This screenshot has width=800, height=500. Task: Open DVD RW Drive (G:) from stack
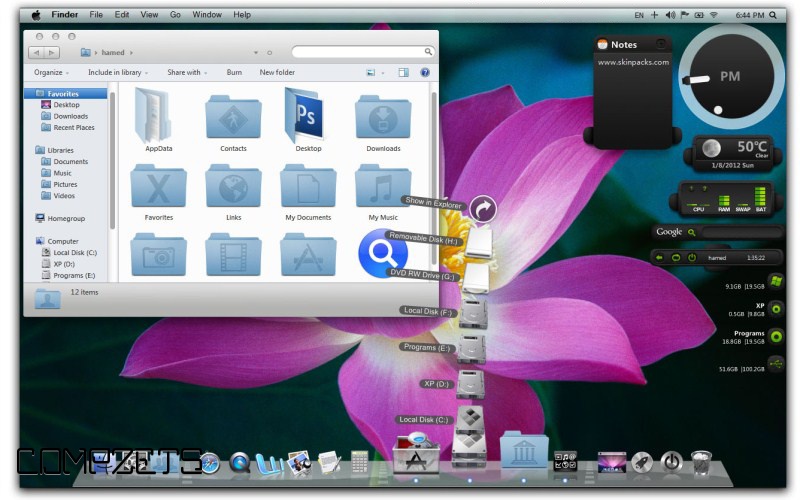[x=476, y=278]
